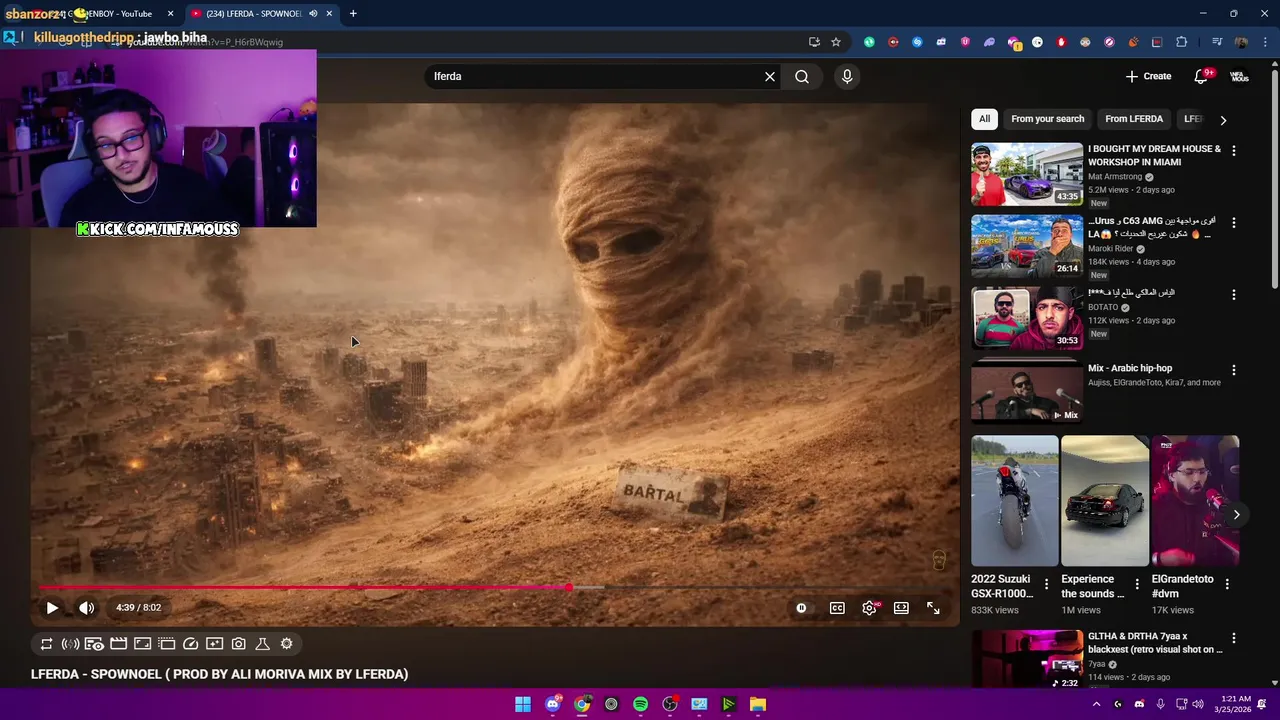Open the Maroki Rider channel link
Image resolution: width=1280 pixels, height=720 pixels.
pyautogui.click(x=1110, y=249)
